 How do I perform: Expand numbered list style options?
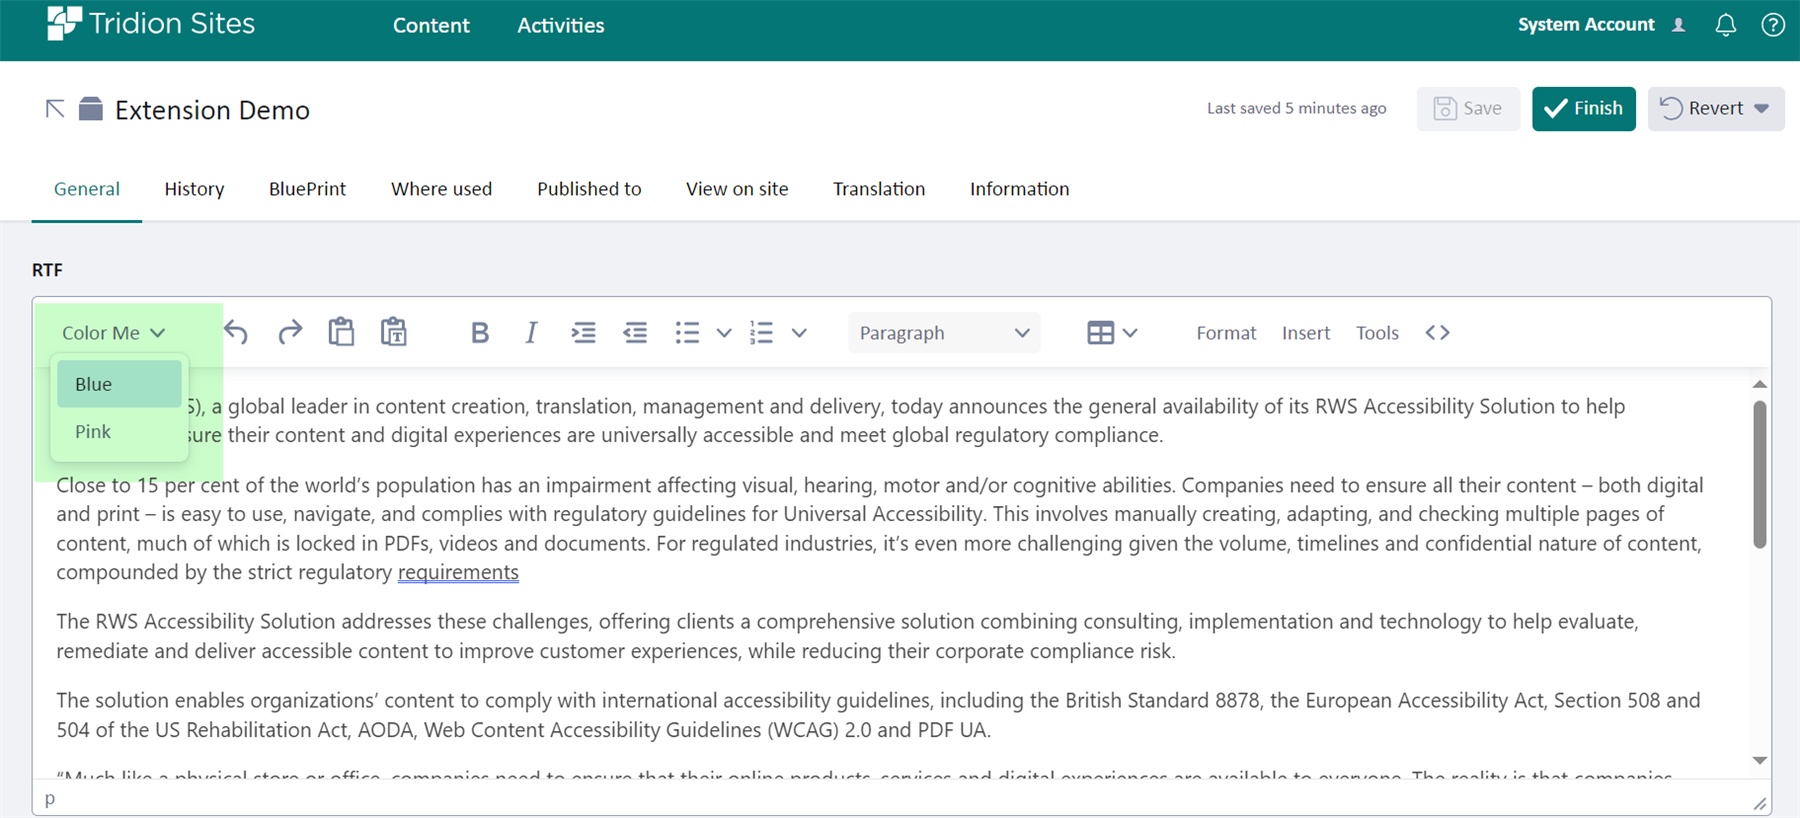coord(799,333)
